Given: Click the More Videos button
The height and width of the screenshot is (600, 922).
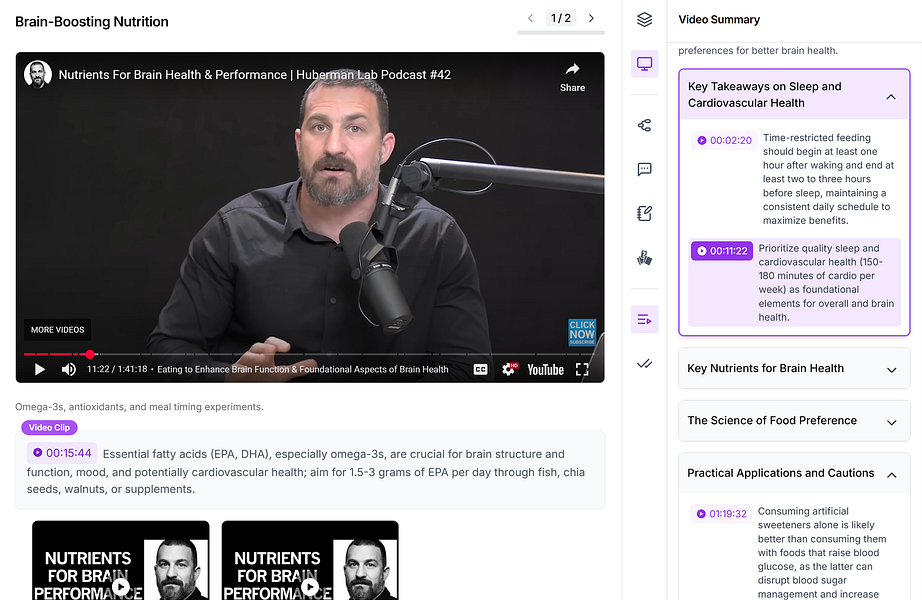Looking at the screenshot, I should (x=58, y=330).
